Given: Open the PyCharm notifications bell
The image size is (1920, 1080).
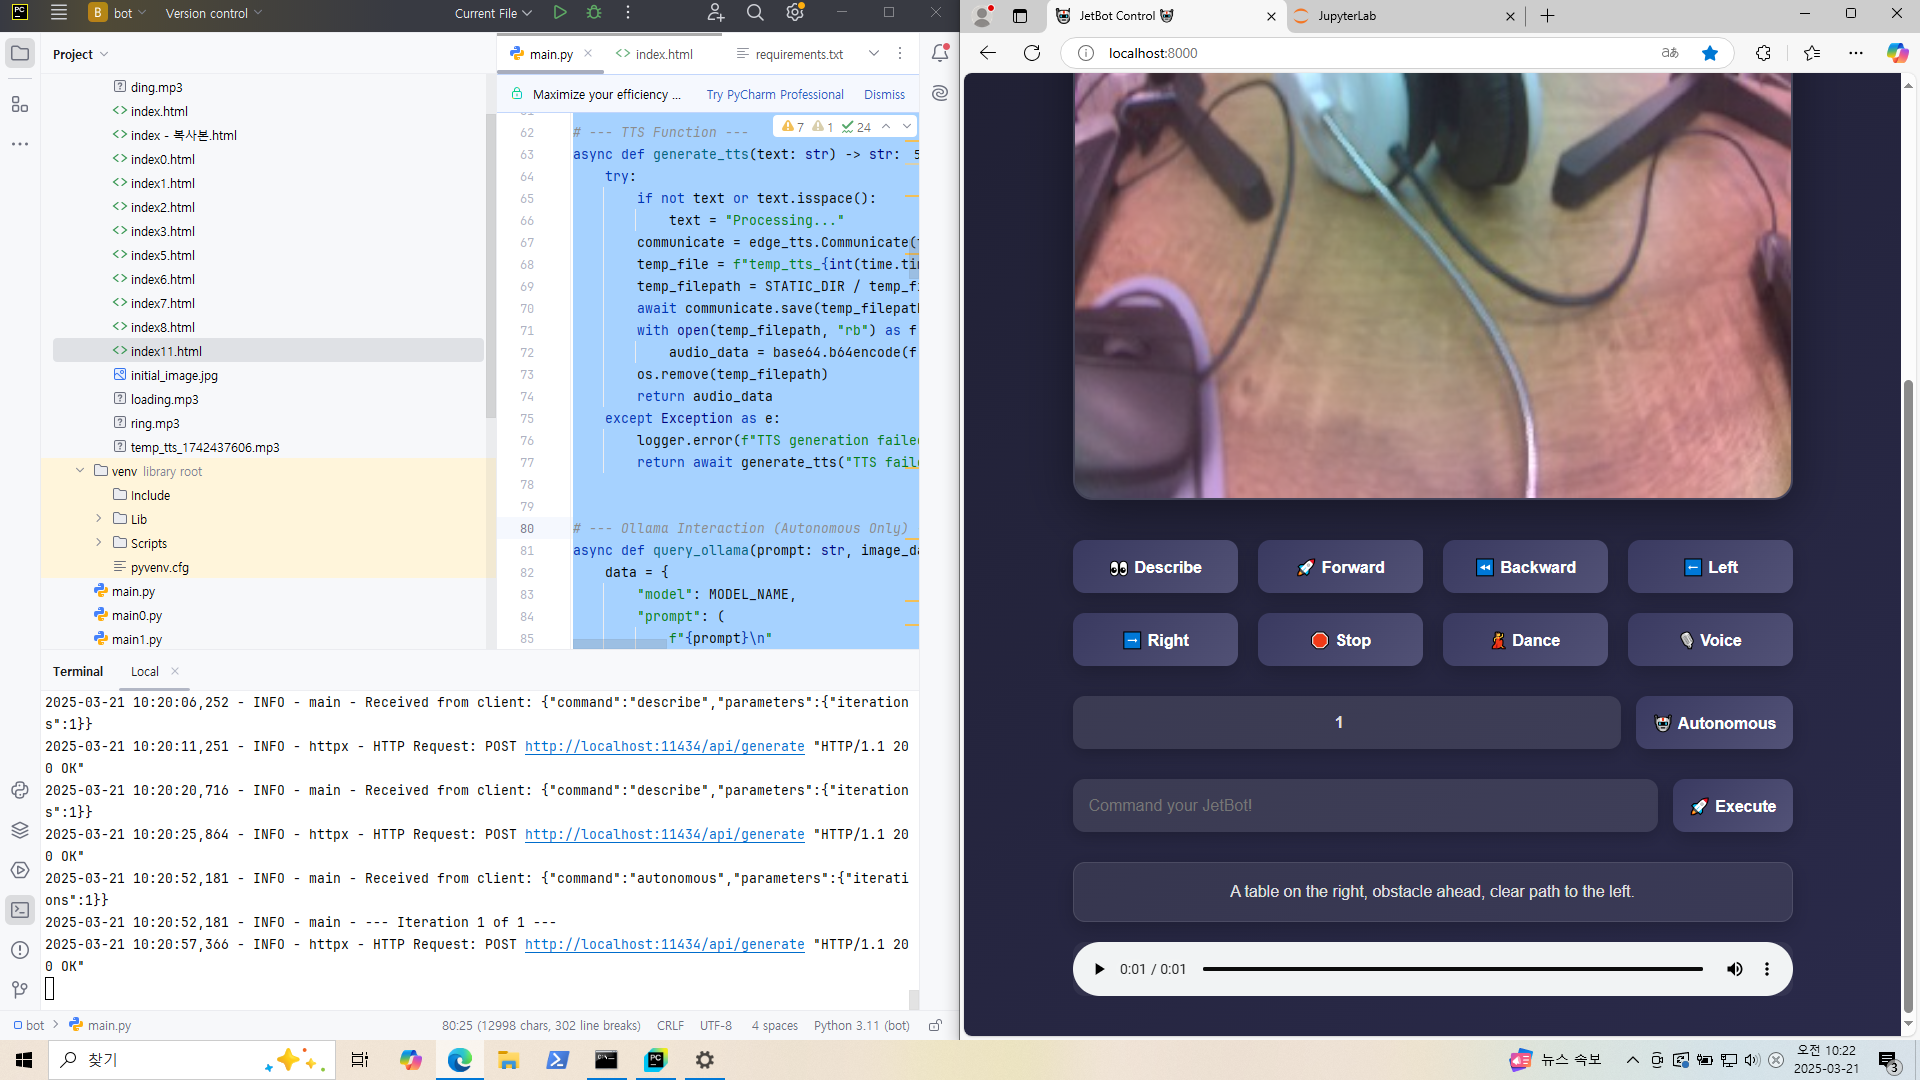Looking at the screenshot, I should point(940,54).
